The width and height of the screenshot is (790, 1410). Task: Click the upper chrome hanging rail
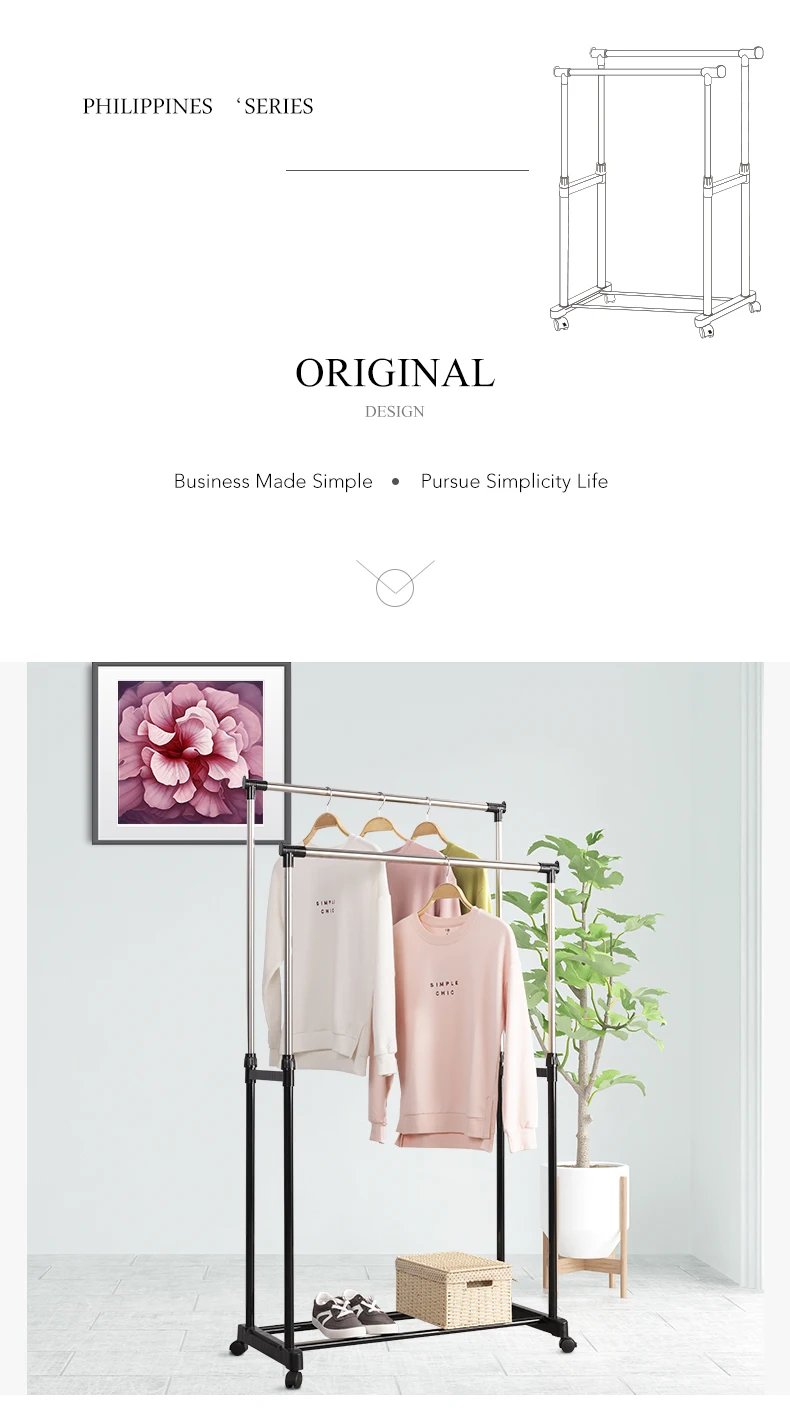(375, 795)
